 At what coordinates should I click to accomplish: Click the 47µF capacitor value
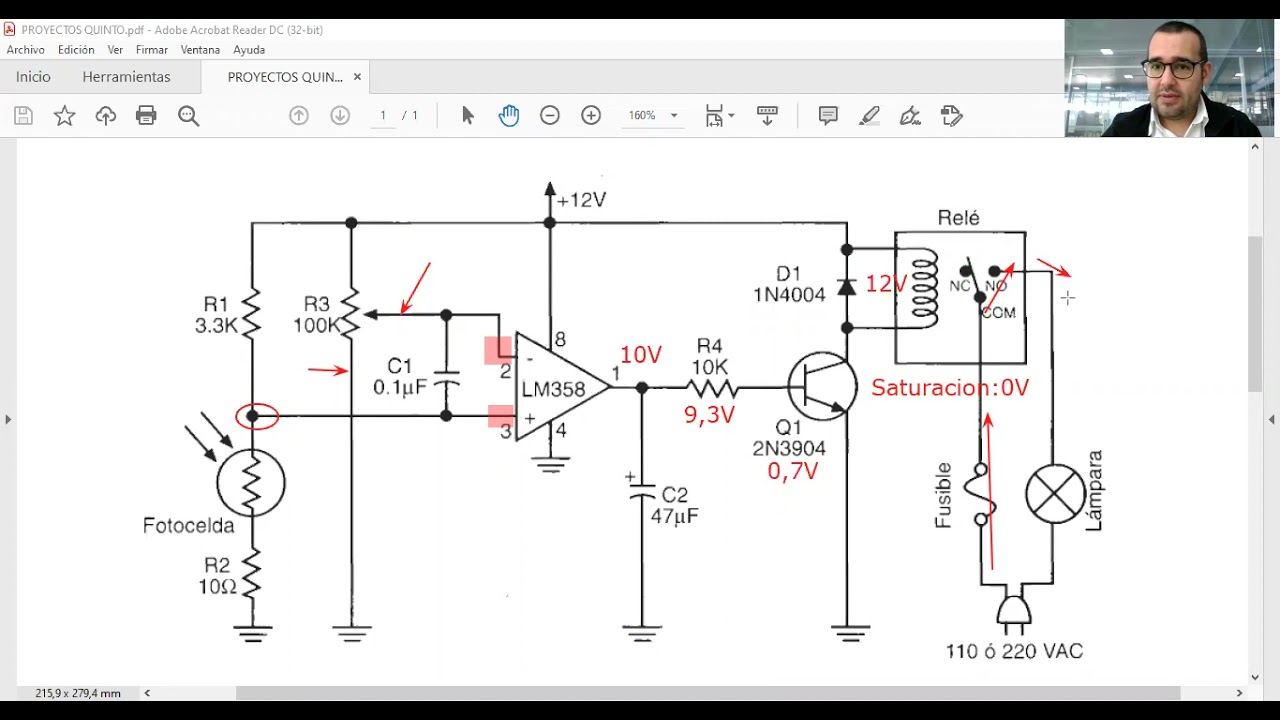[674, 516]
